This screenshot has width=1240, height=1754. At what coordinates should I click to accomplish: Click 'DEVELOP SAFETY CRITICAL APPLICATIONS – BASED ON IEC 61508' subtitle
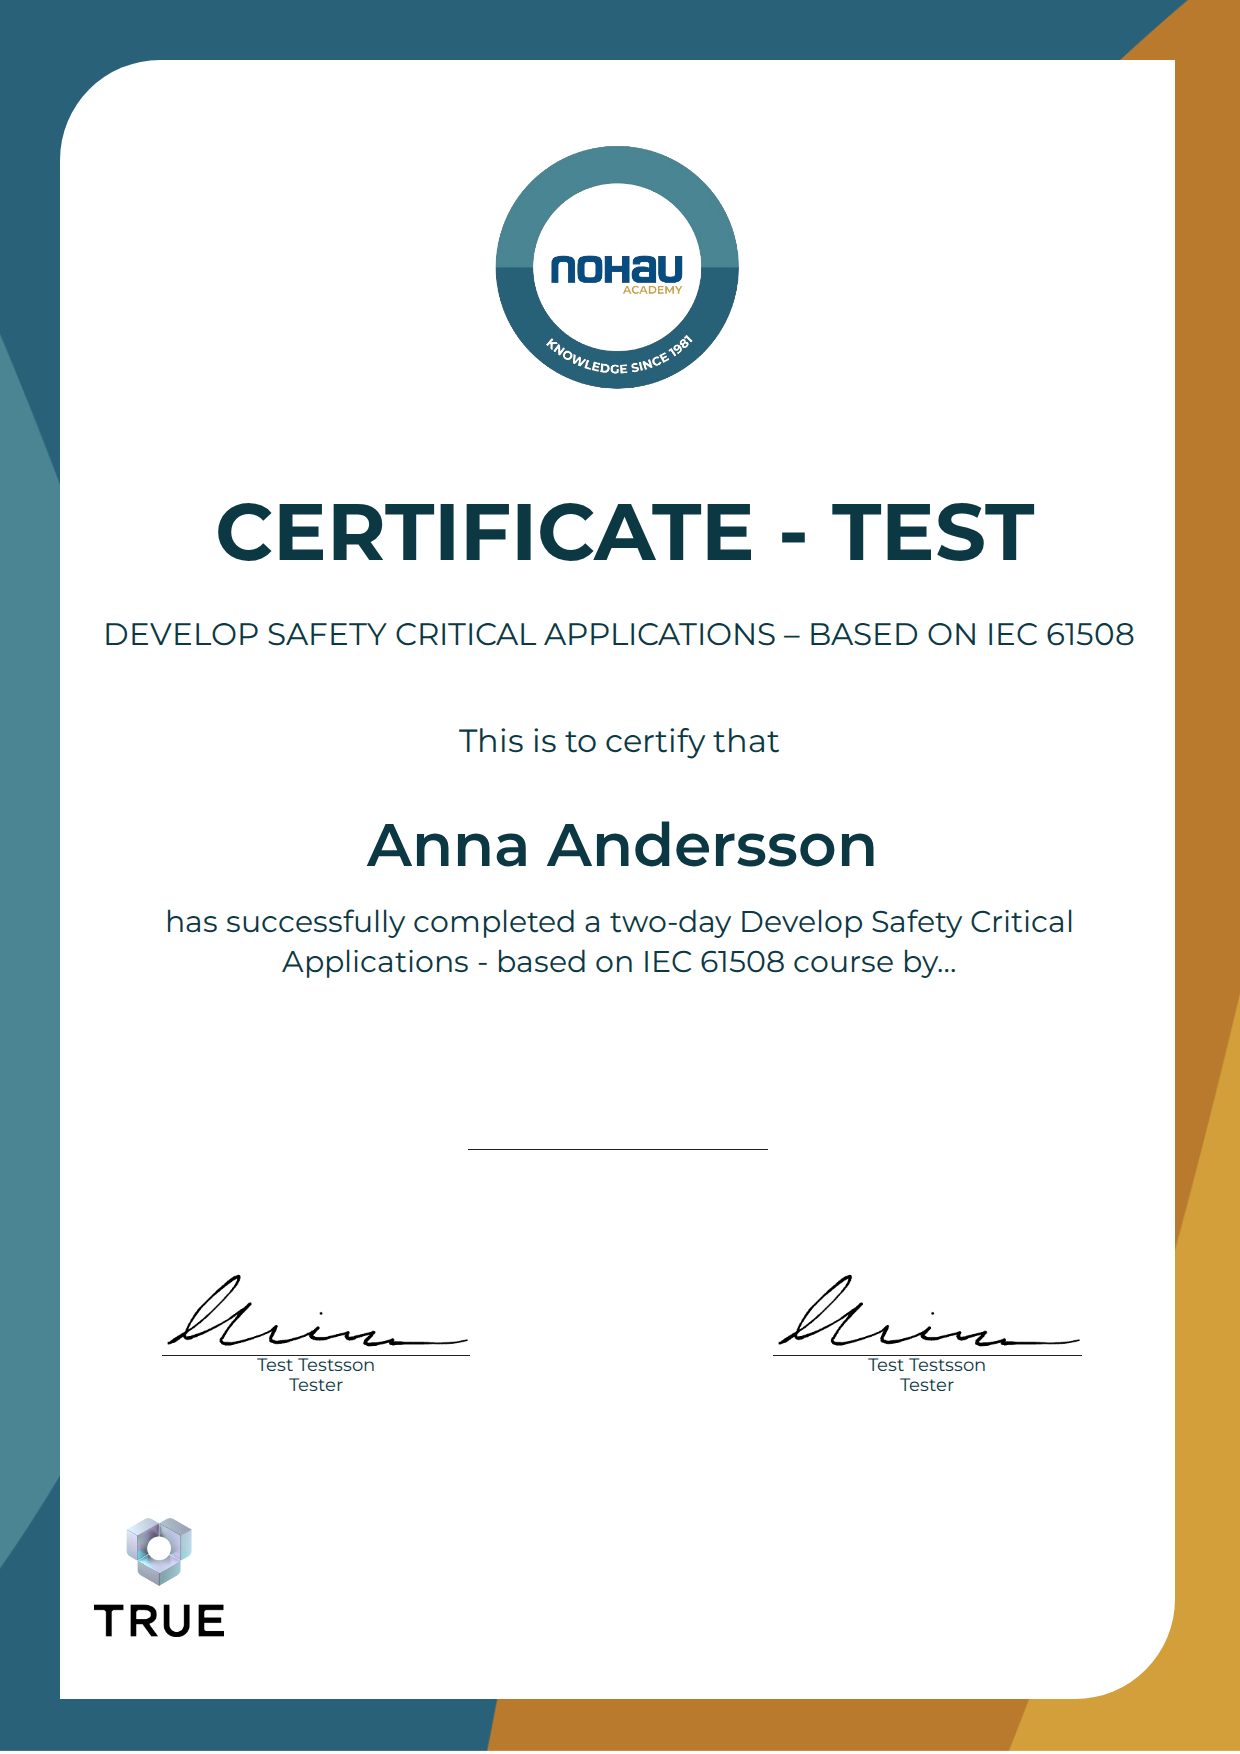click(x=619, y=635)
